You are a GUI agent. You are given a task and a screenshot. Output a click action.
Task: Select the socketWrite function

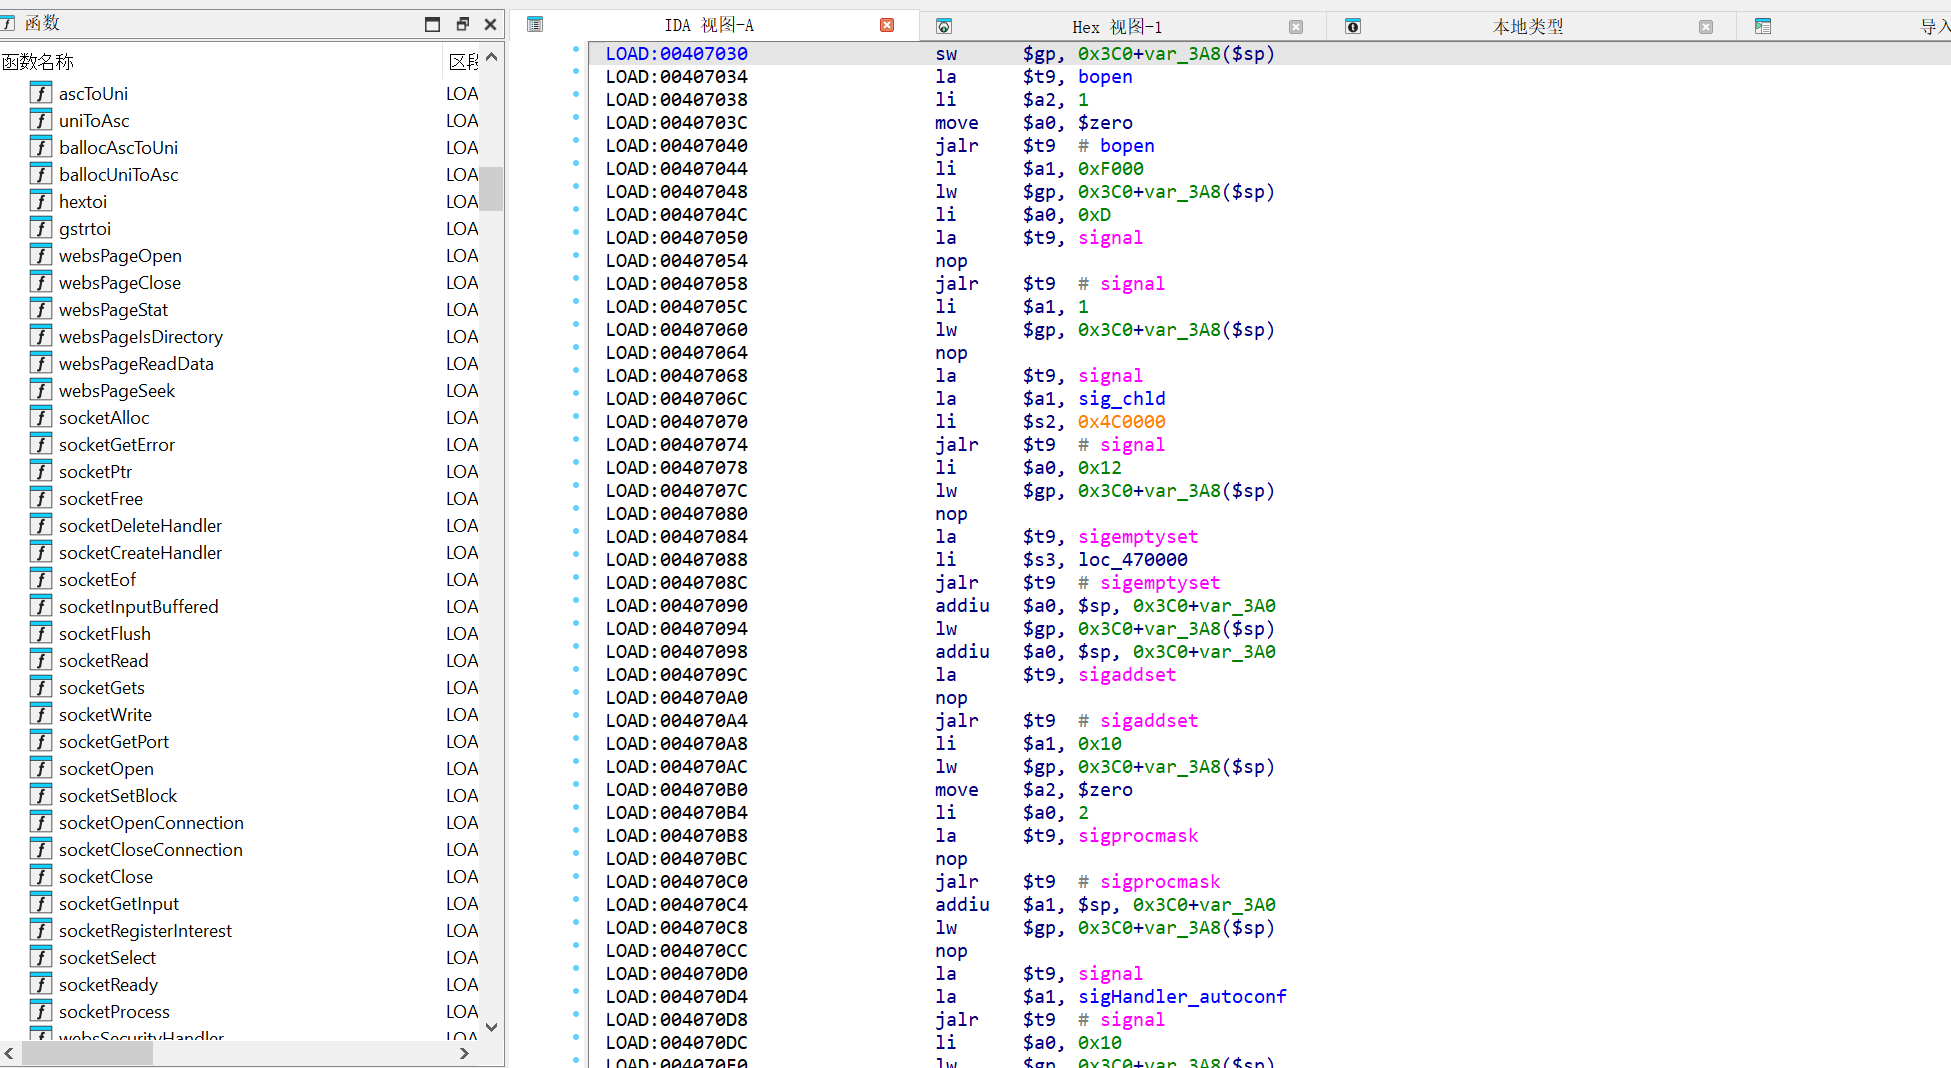click(x=105, y=714)
